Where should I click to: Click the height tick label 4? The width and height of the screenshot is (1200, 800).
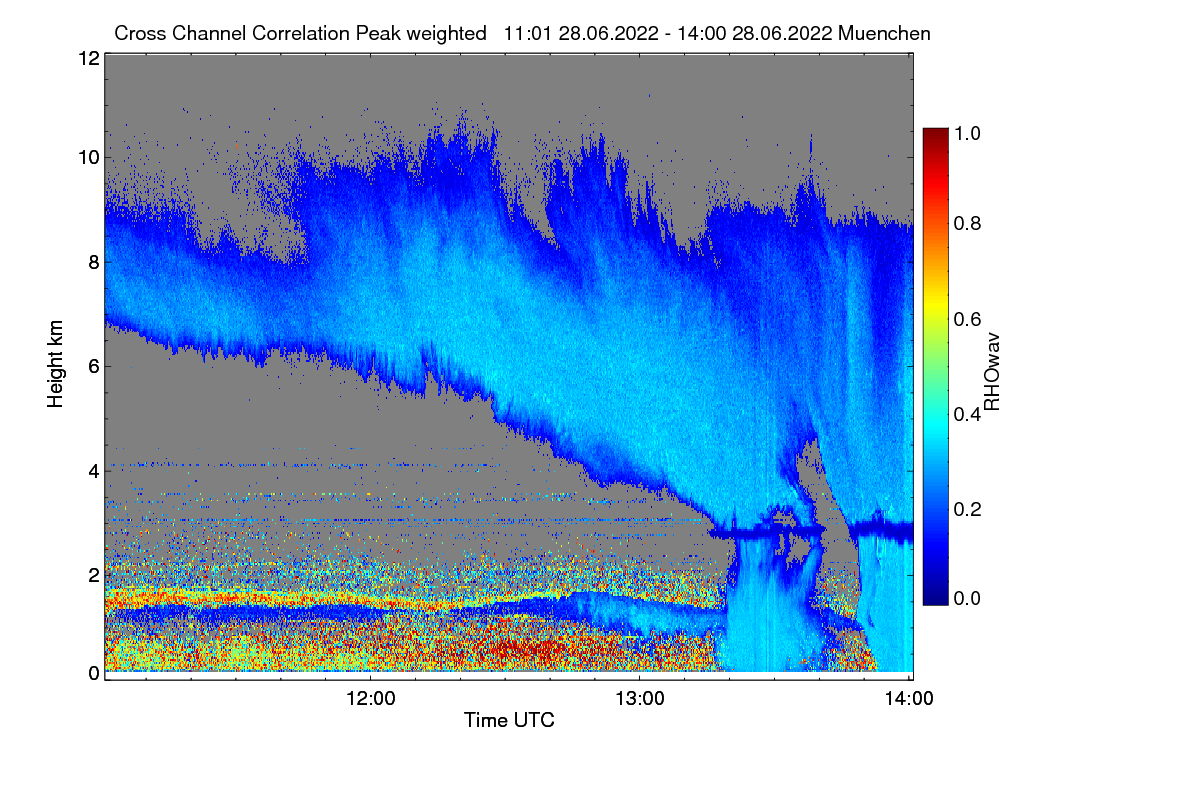[x=93, y=470]
